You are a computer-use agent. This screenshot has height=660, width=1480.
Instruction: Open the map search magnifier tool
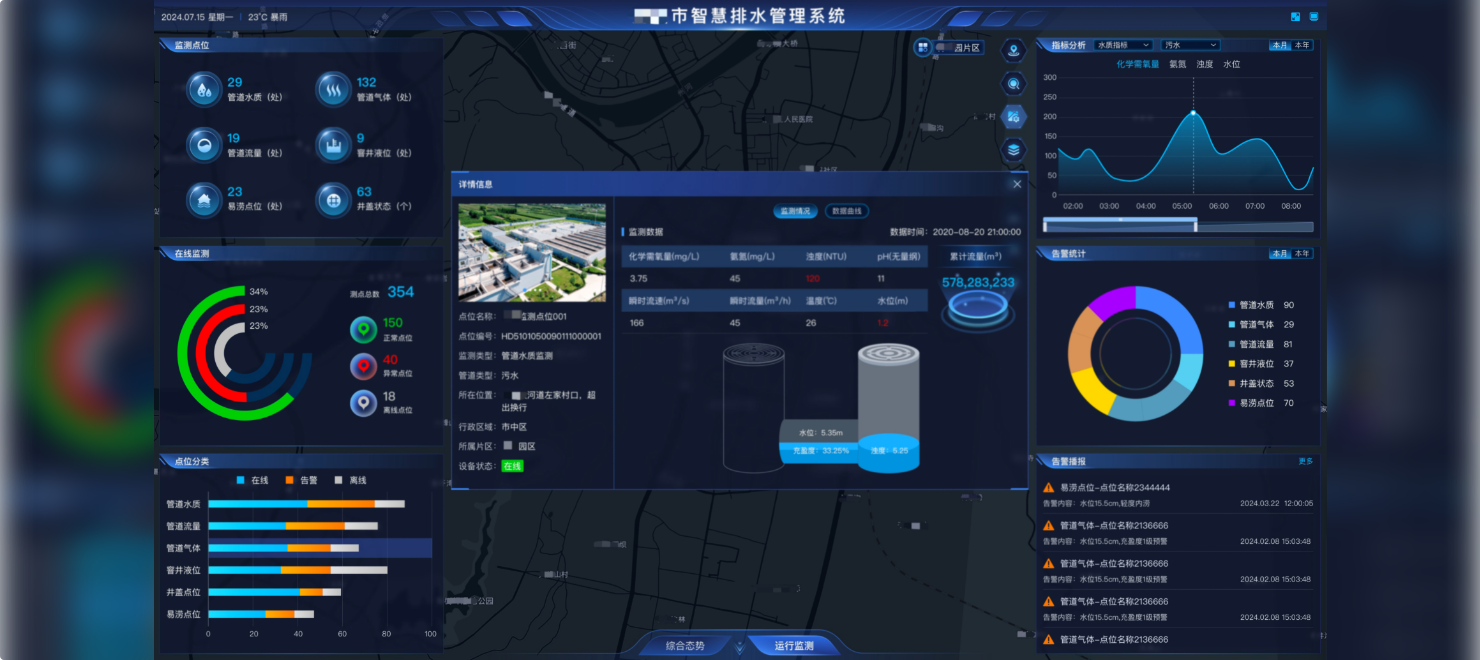[x=1014, y=84]
